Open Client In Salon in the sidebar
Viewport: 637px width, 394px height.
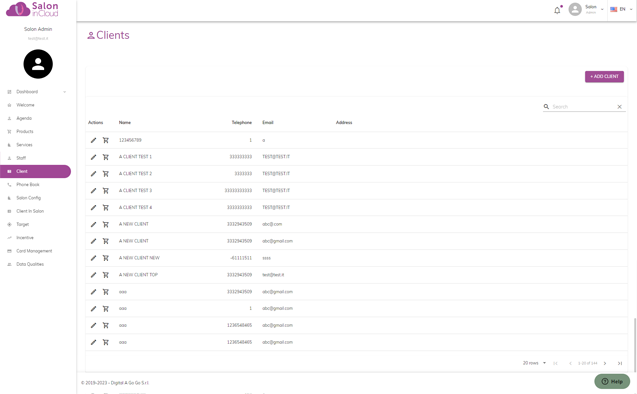coord(30,211)
